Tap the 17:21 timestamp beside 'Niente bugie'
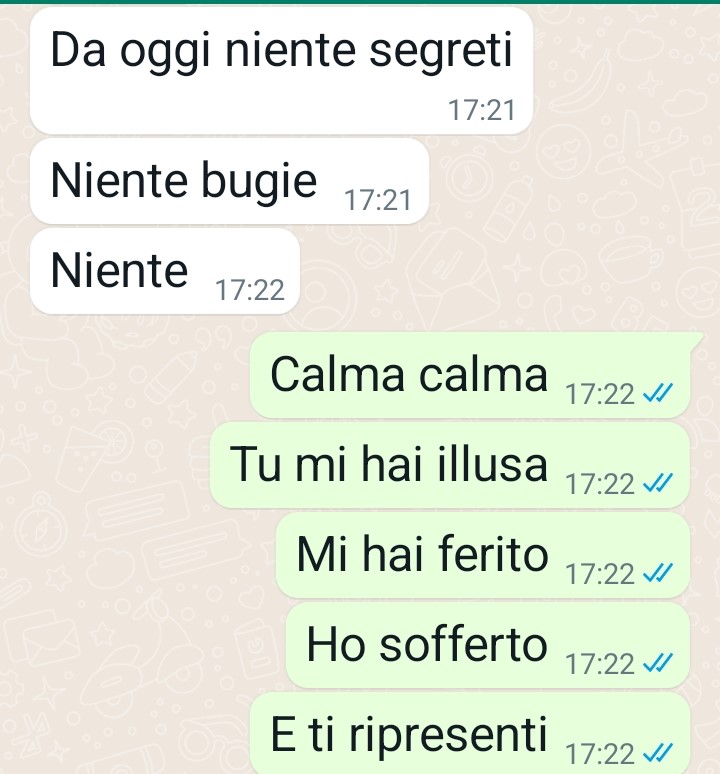The height and width of the screenshot is (774, 720). point(378,200)
